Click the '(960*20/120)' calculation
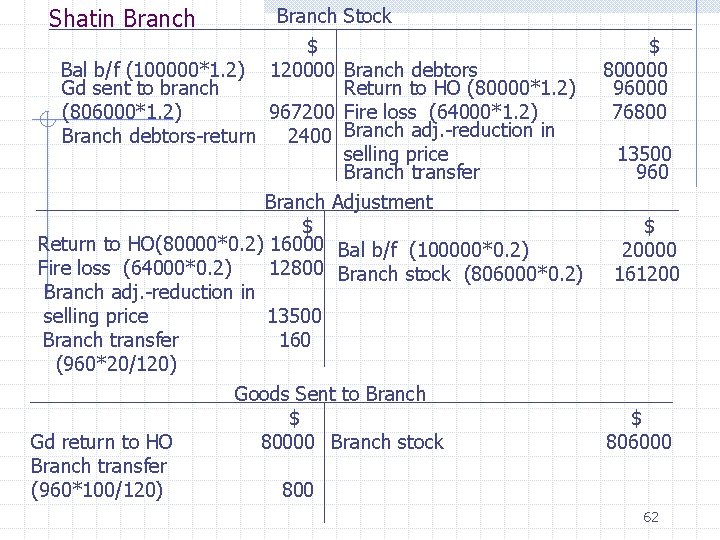 point(116,364)
